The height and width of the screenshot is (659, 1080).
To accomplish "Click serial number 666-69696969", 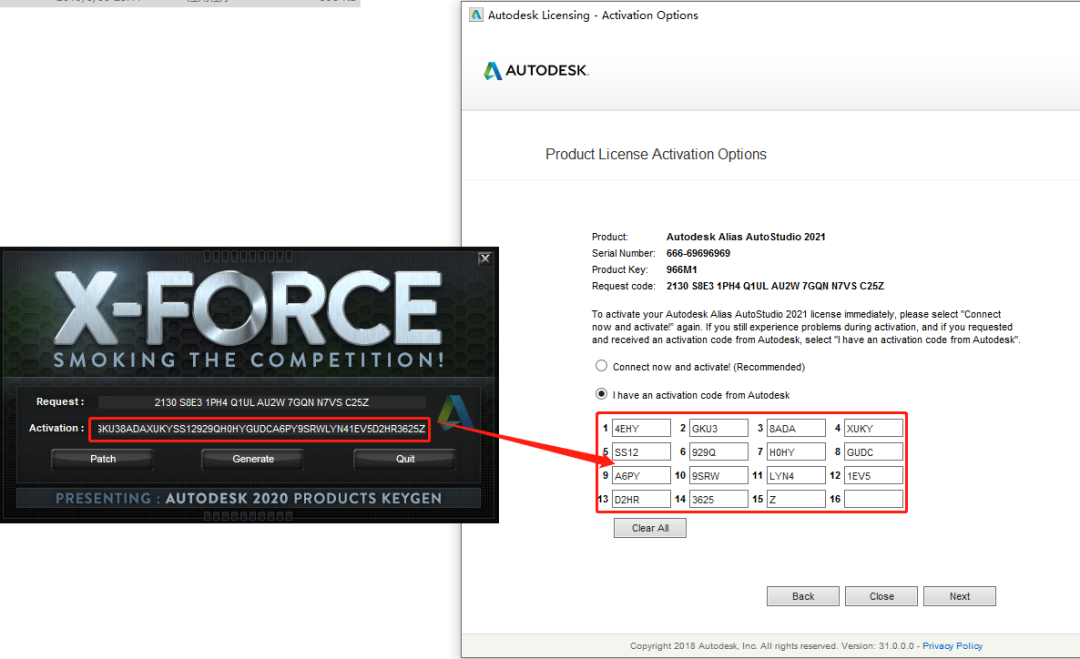I will pos(698,253).
